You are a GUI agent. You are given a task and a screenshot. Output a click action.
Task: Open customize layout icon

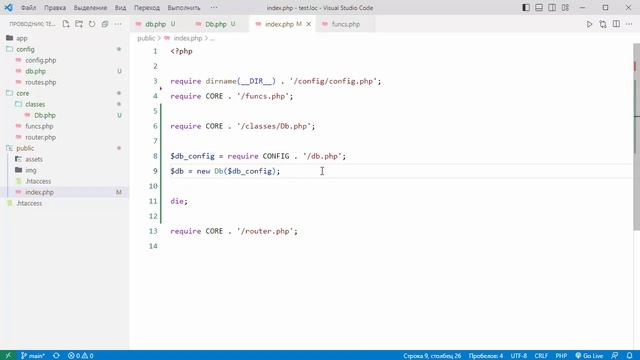[565, 7]
